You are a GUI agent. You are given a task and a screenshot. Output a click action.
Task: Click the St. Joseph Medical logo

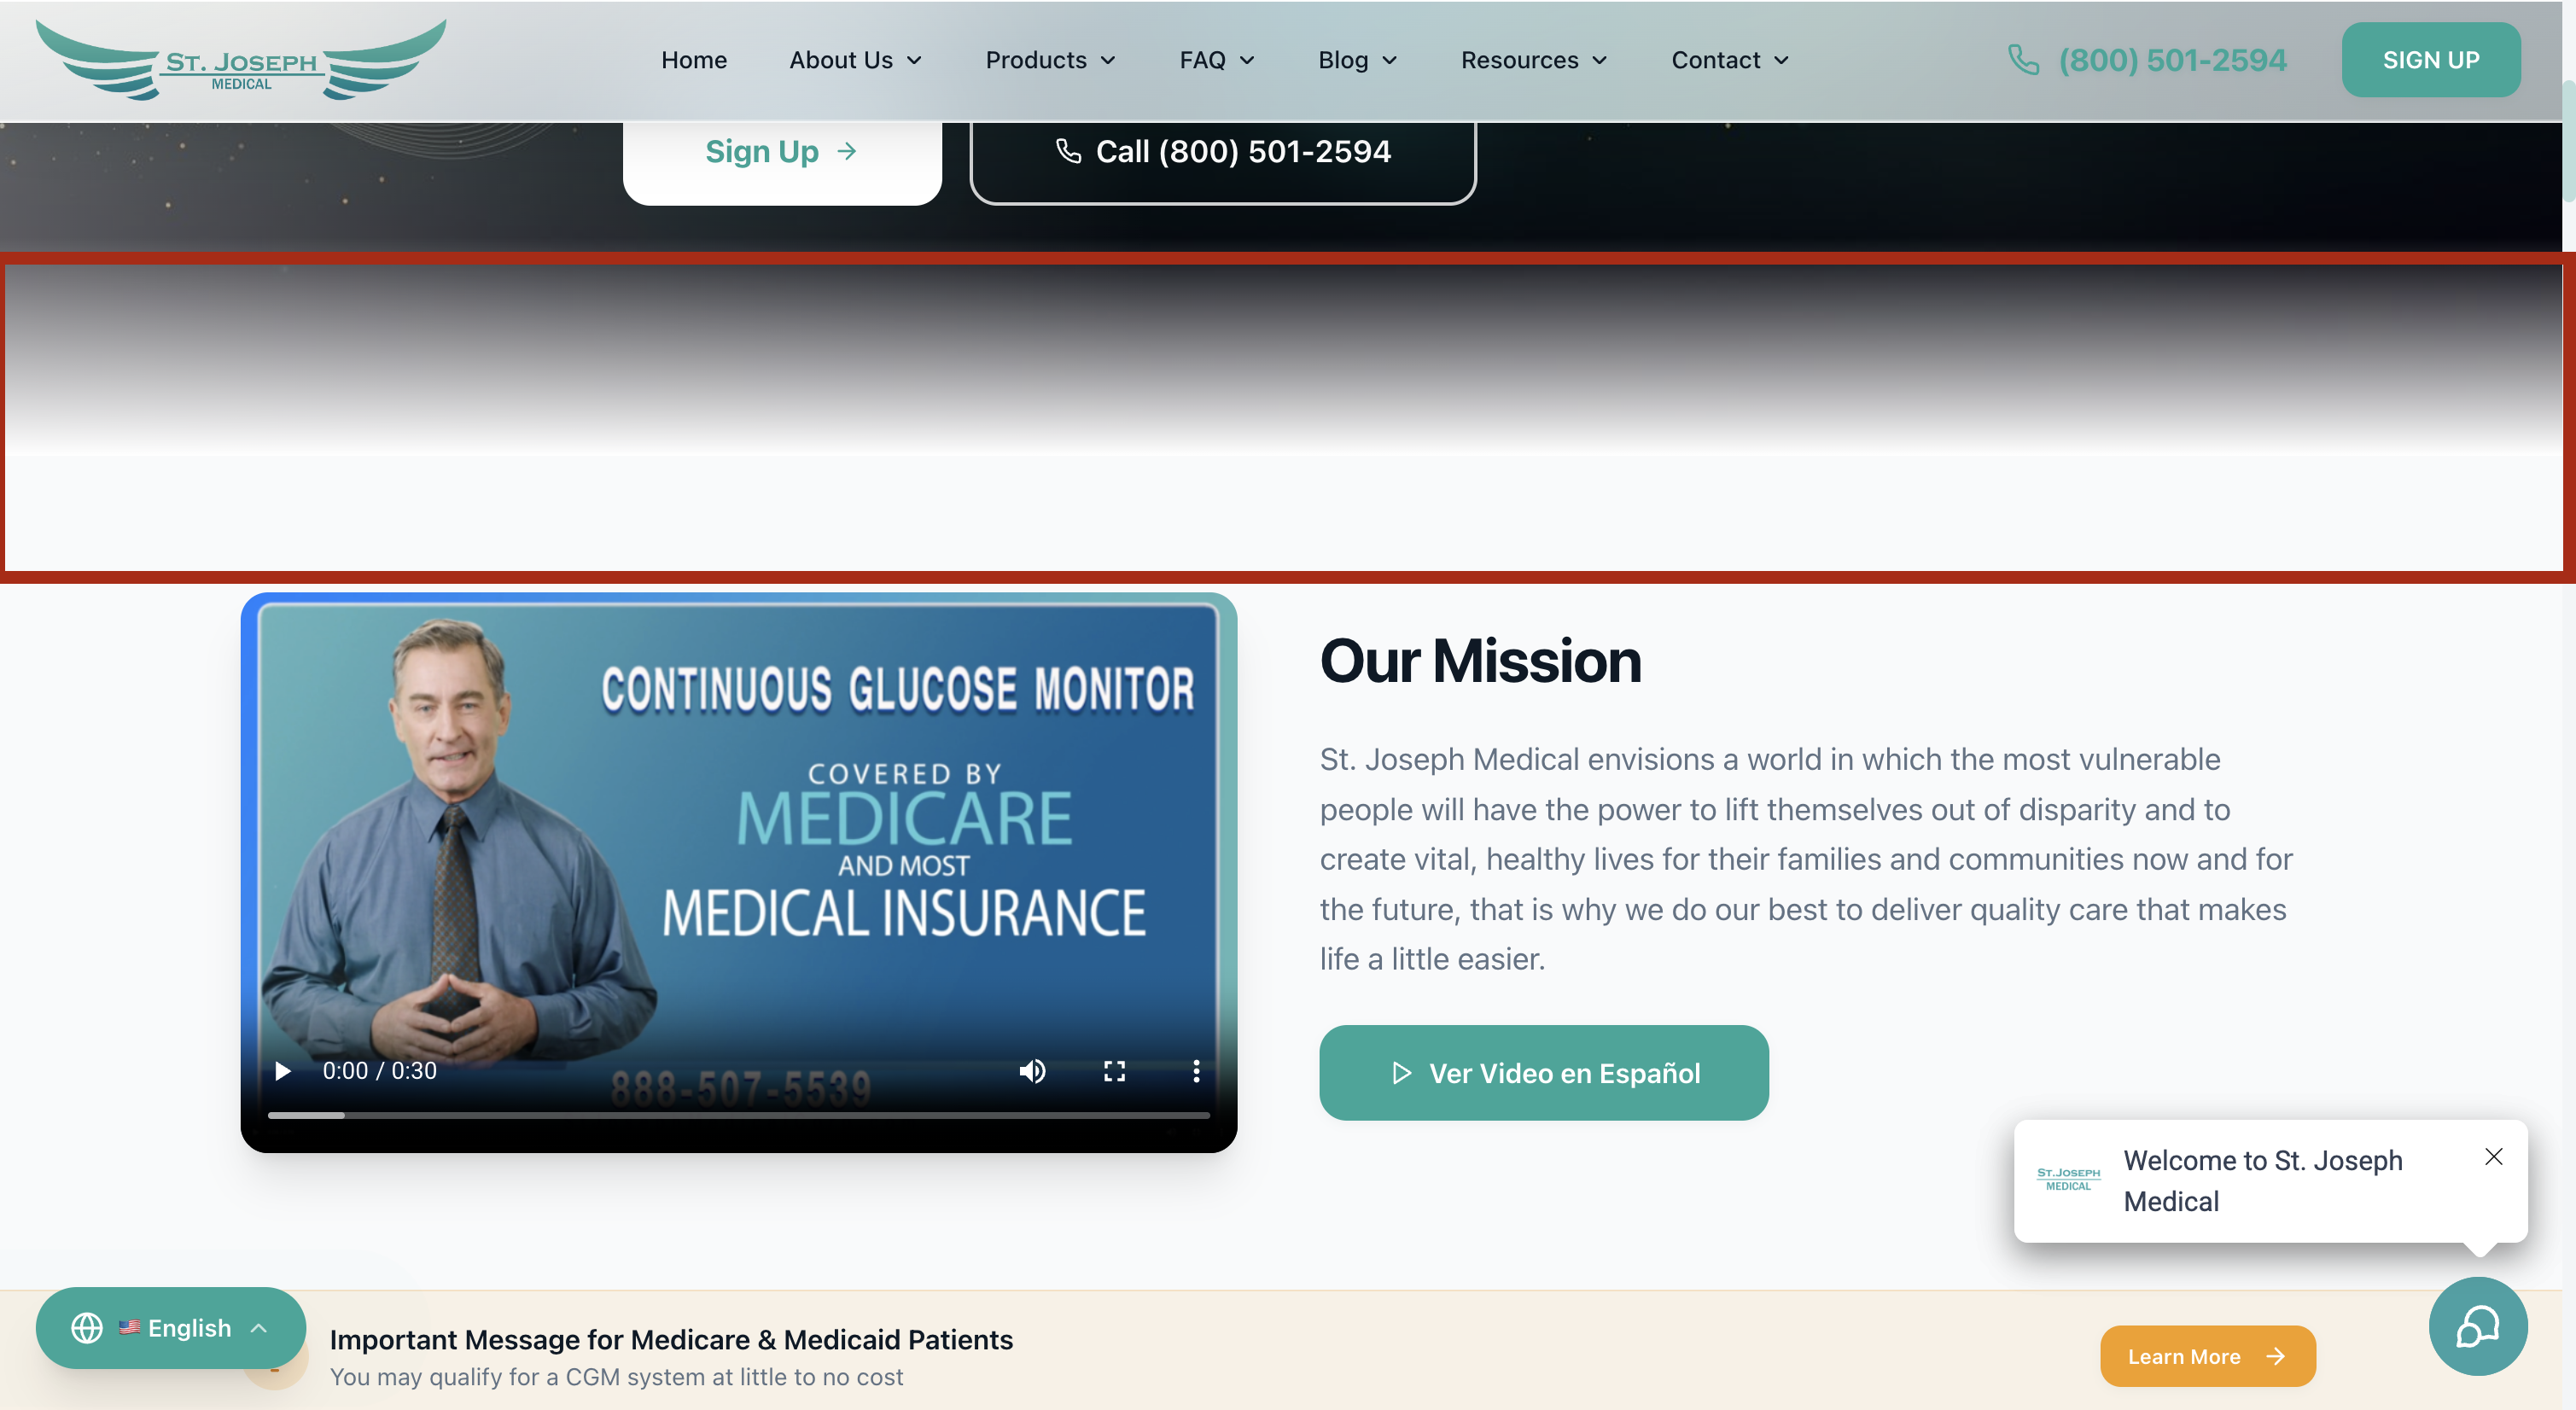241,60
